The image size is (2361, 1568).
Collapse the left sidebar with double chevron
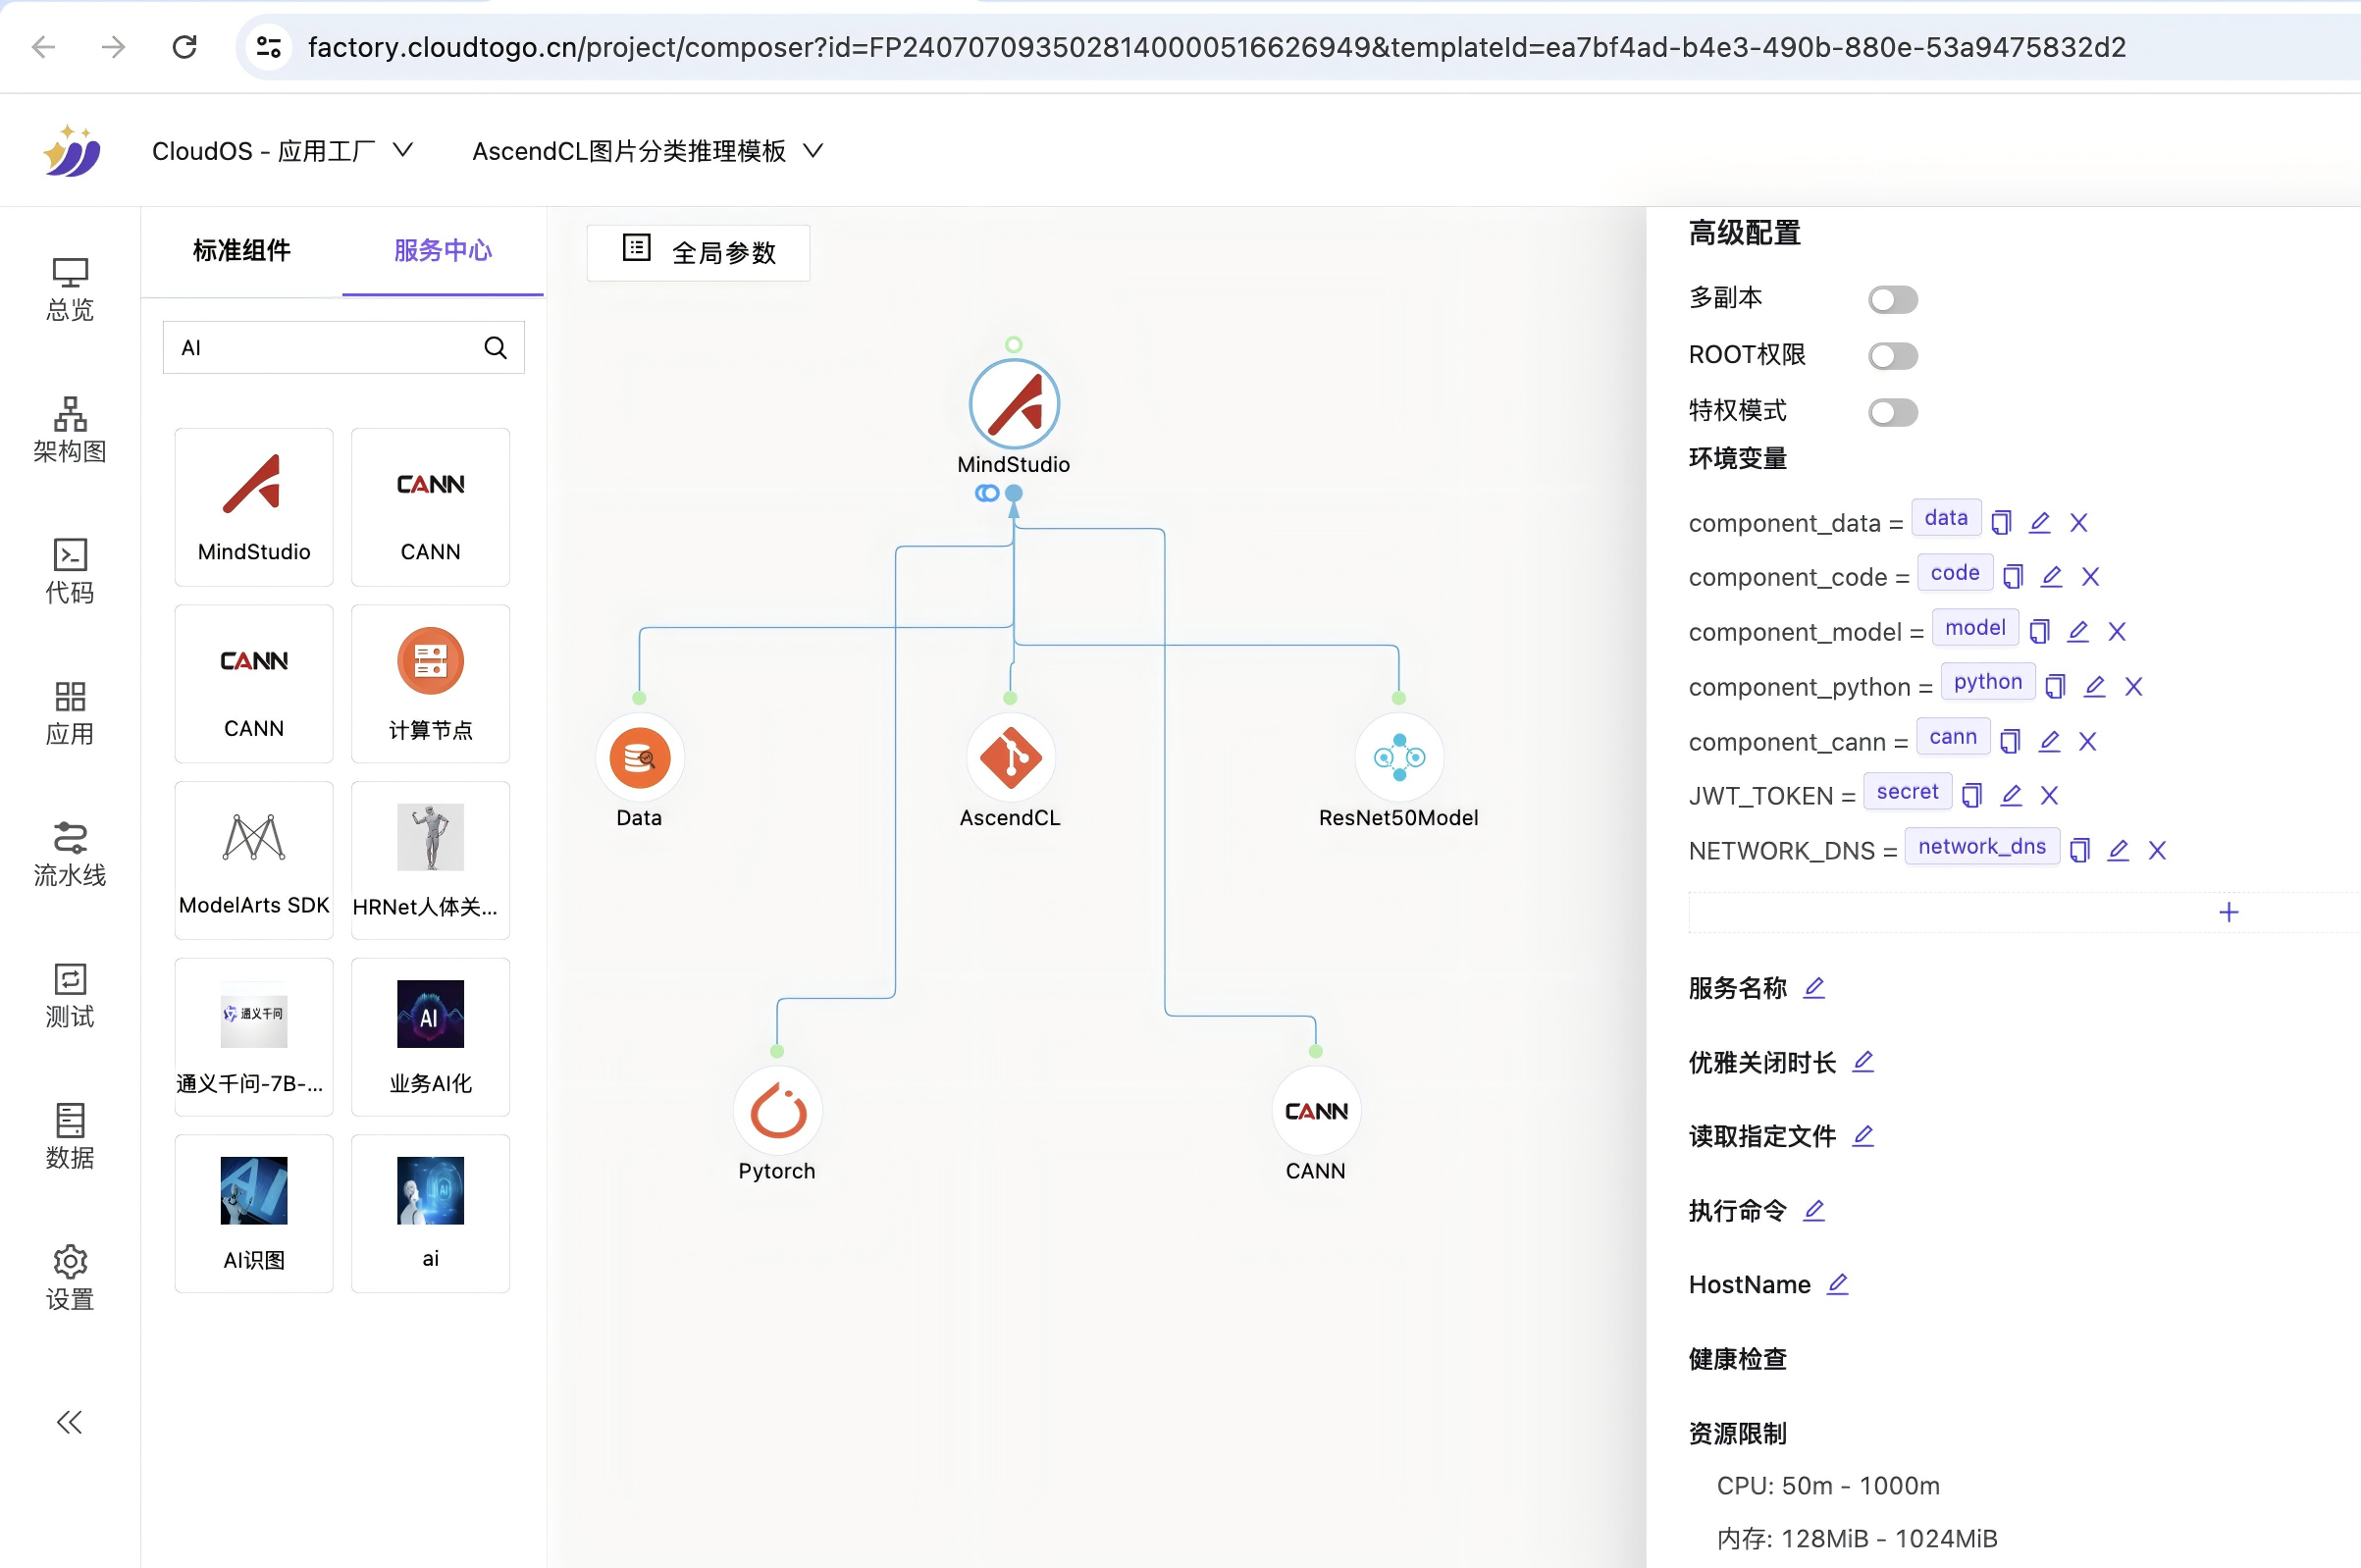click(x=69, y=1421)
